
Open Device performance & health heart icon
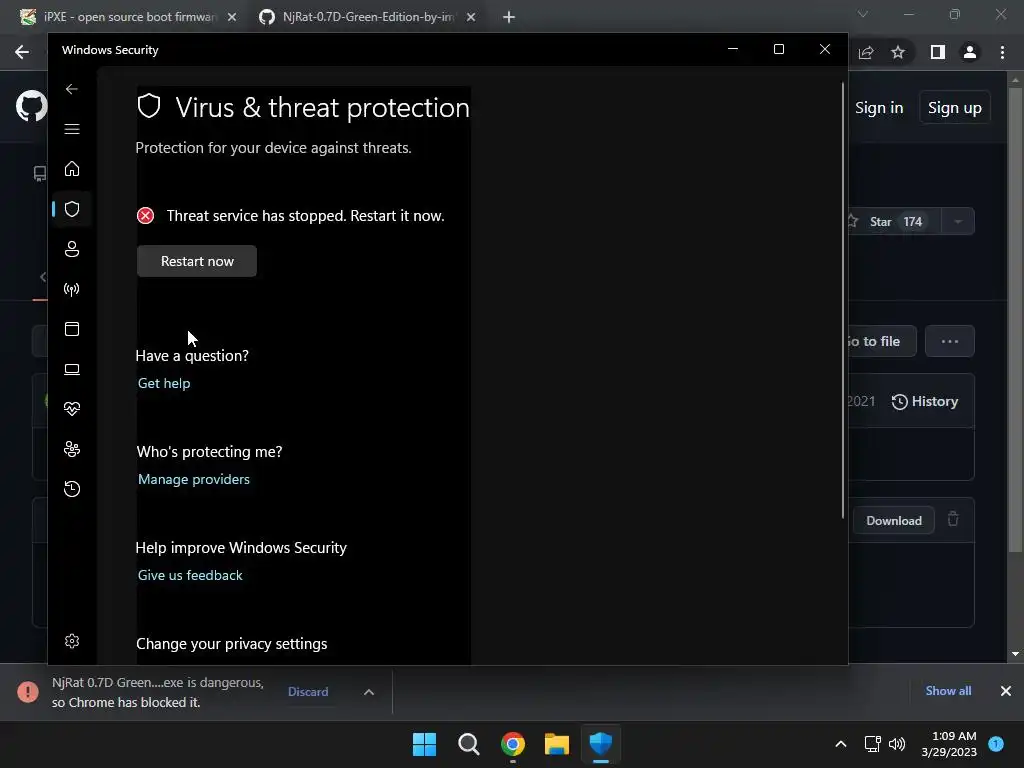point(72,409)
